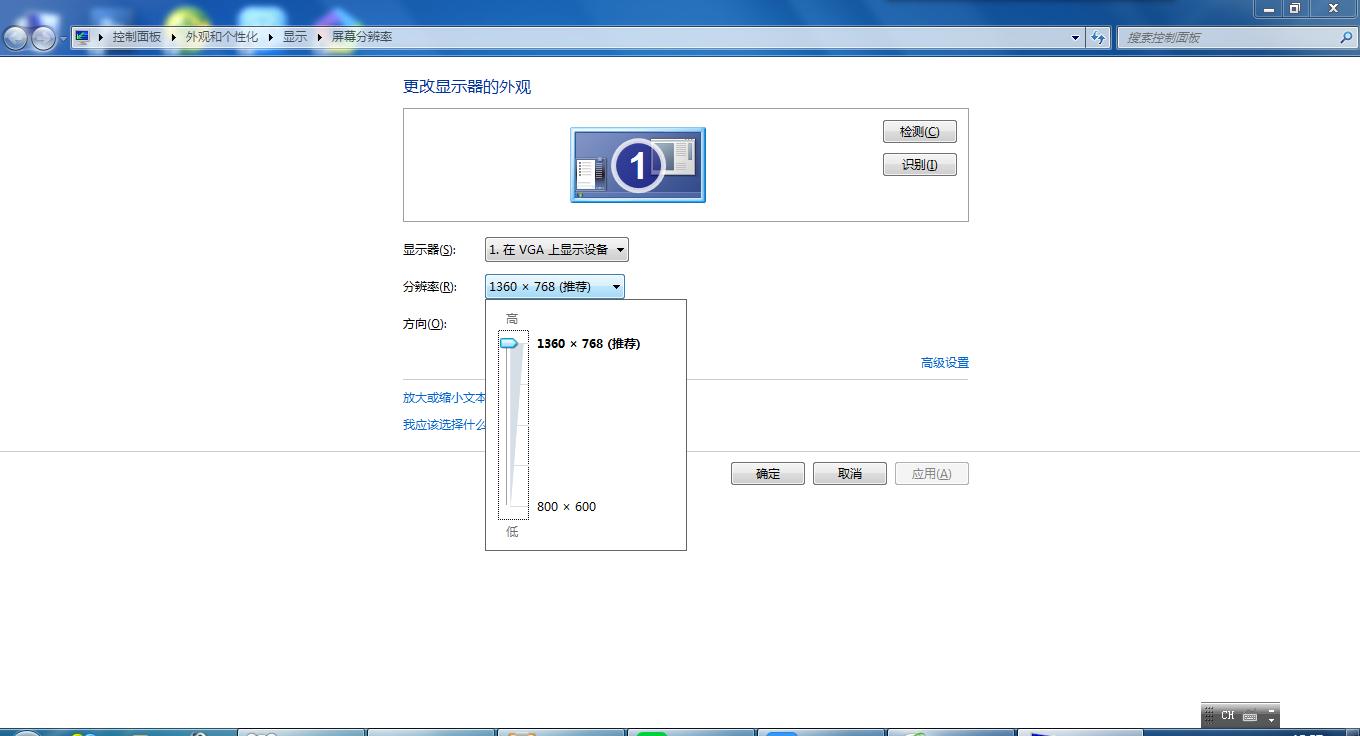Click the 识别(I) button

[920, 165]
